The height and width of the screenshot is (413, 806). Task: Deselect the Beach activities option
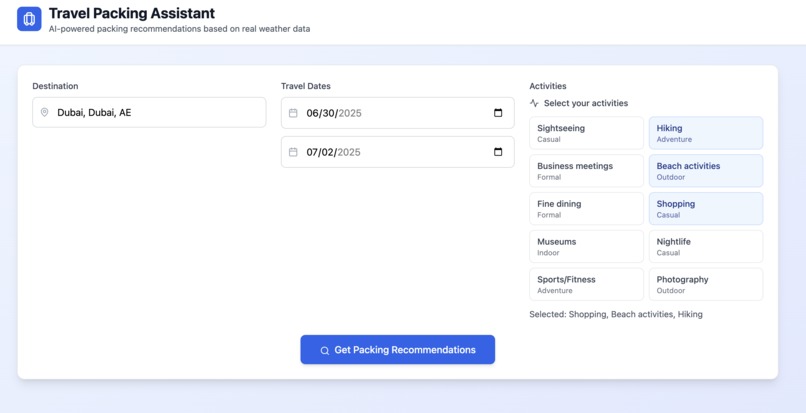[706, 171]
